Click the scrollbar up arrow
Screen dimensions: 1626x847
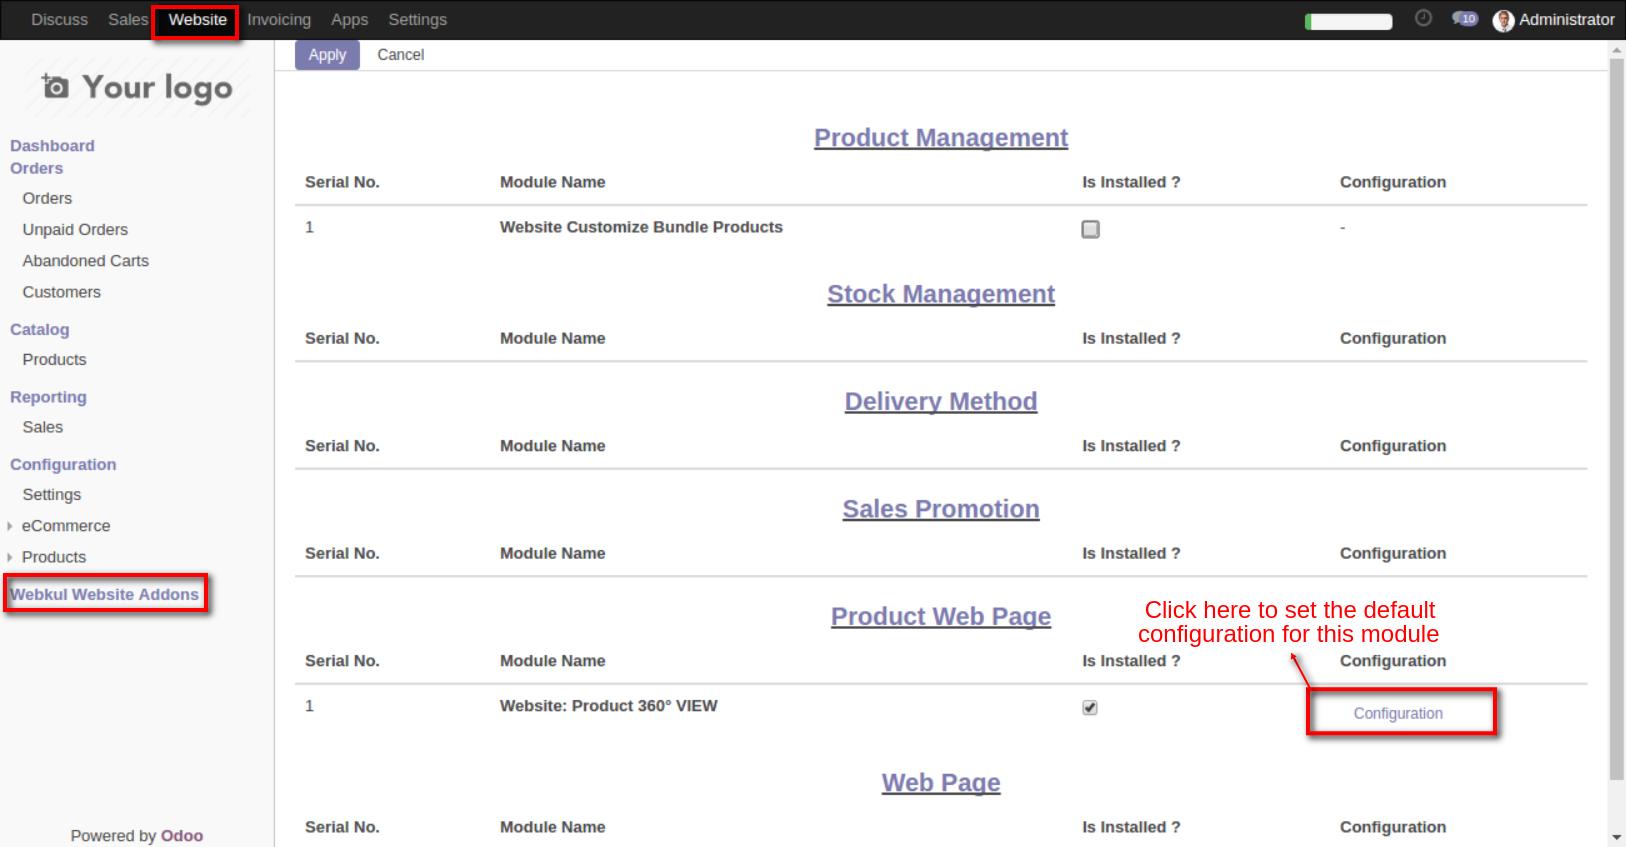coord(1616,51)
